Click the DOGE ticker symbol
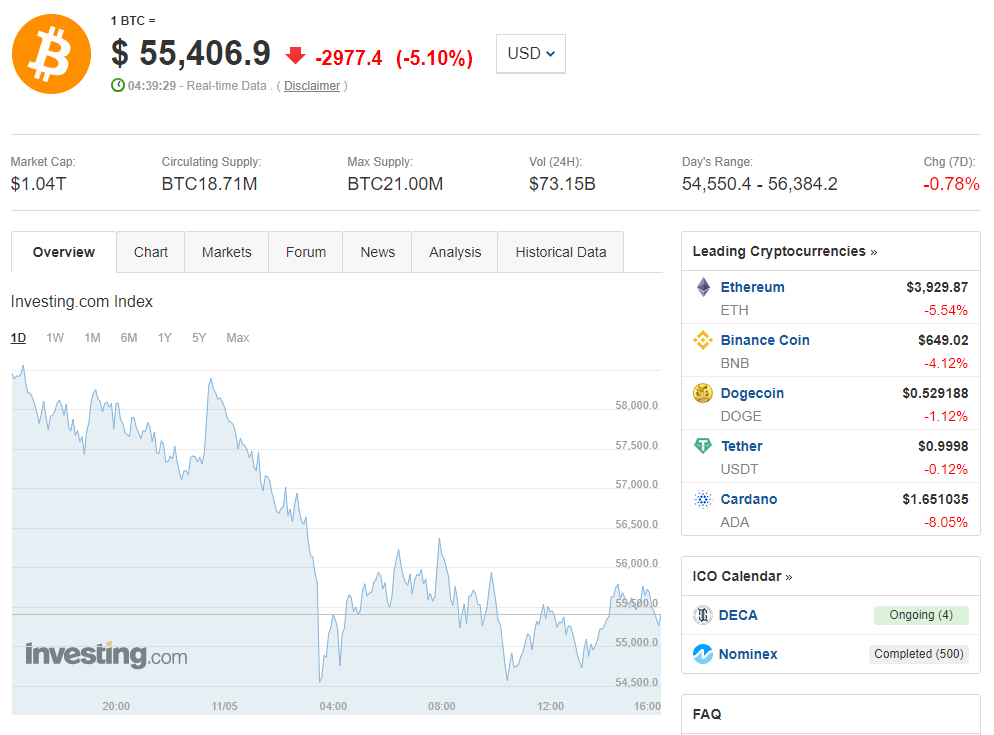Screen dimensions: 994x735 click(741, 416)
